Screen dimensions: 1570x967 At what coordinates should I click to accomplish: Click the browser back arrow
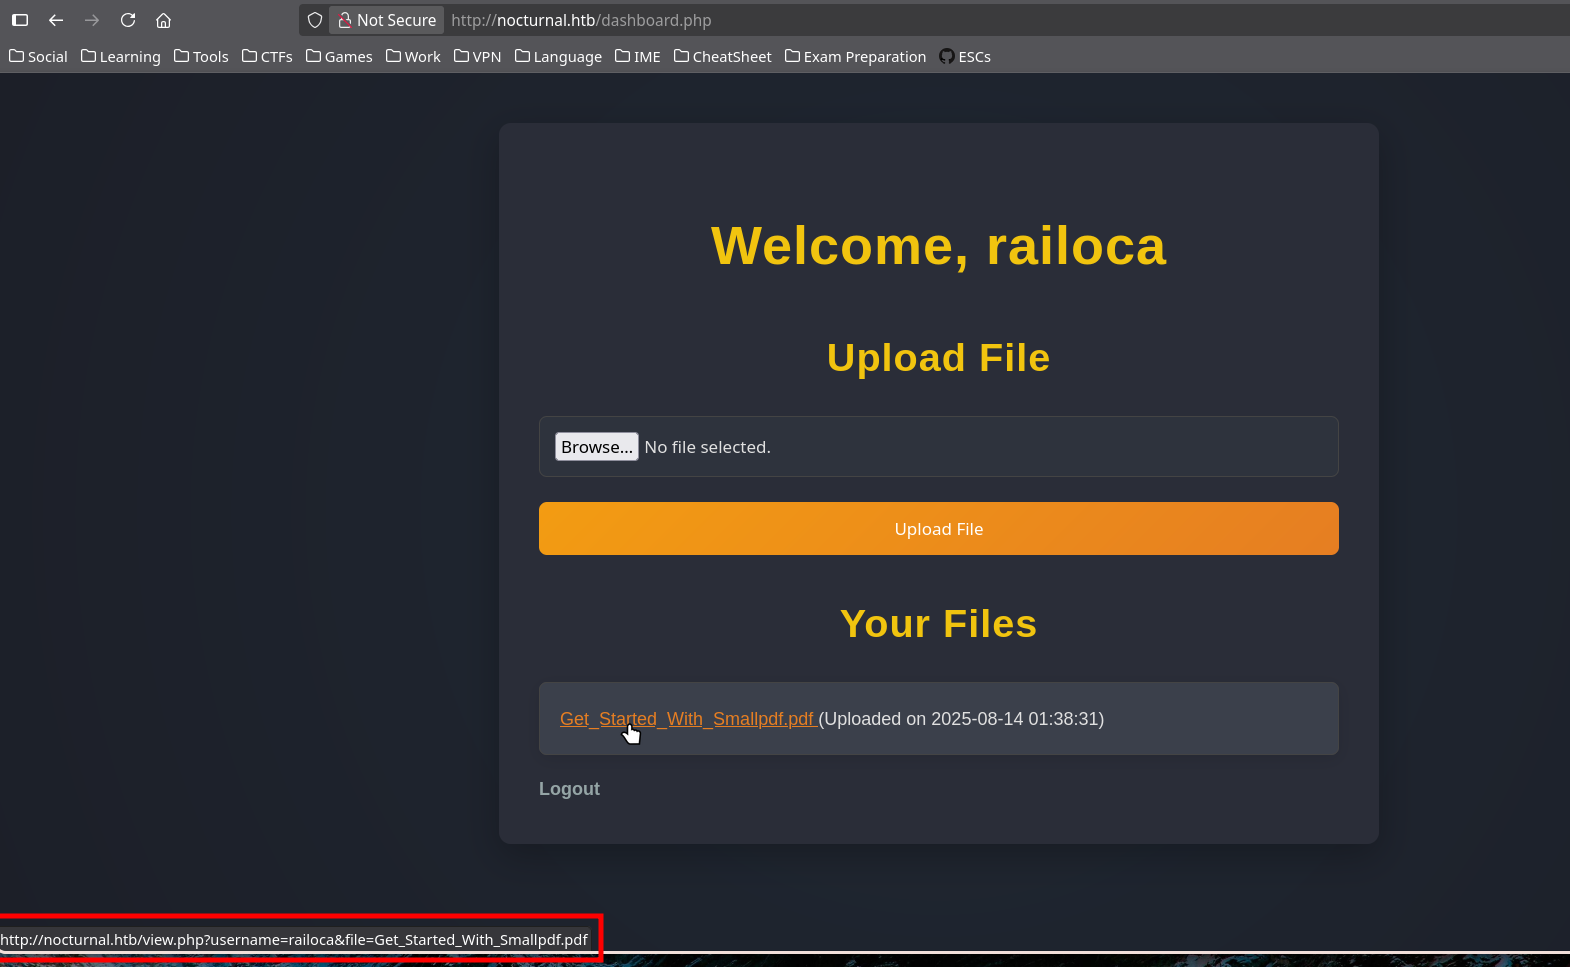click(x=56, y=20)
